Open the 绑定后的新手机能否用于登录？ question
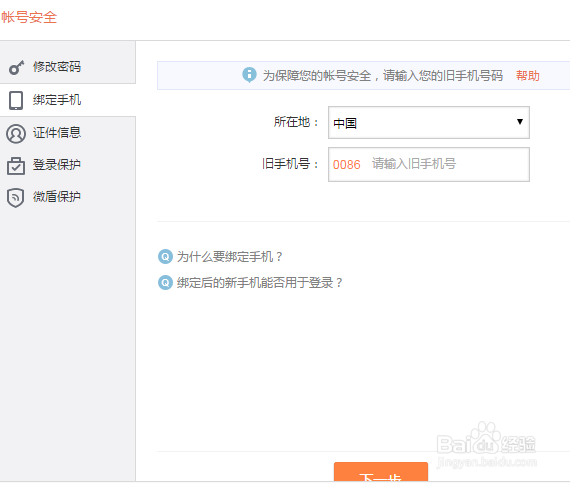Screen dimensions: 570x483 (x=260, y=282)
